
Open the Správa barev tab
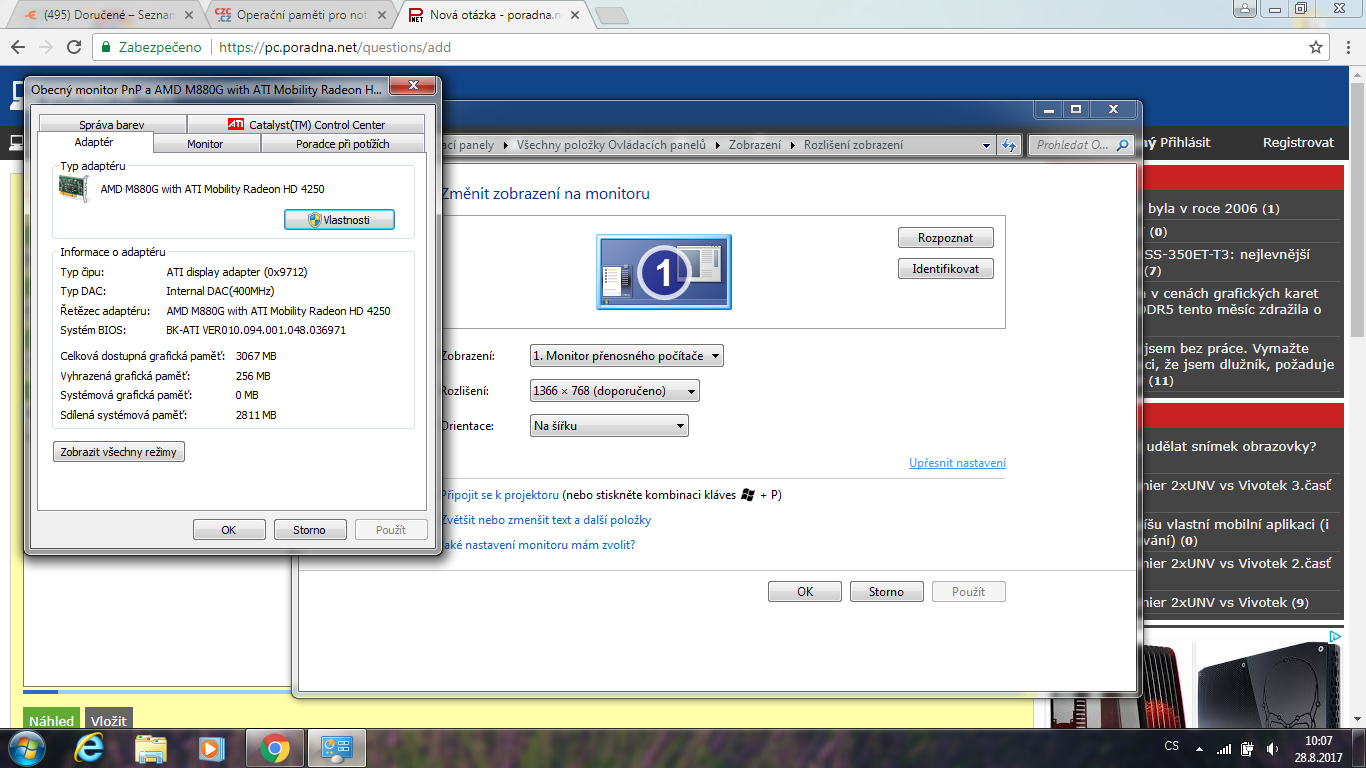[x=112, y=125]
